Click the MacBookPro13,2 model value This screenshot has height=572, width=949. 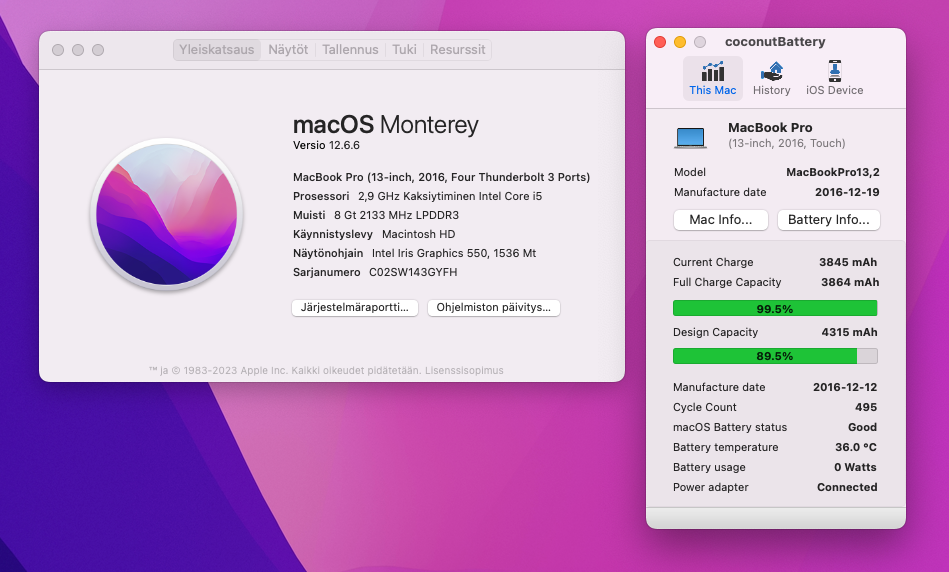[x=833, y=172]
